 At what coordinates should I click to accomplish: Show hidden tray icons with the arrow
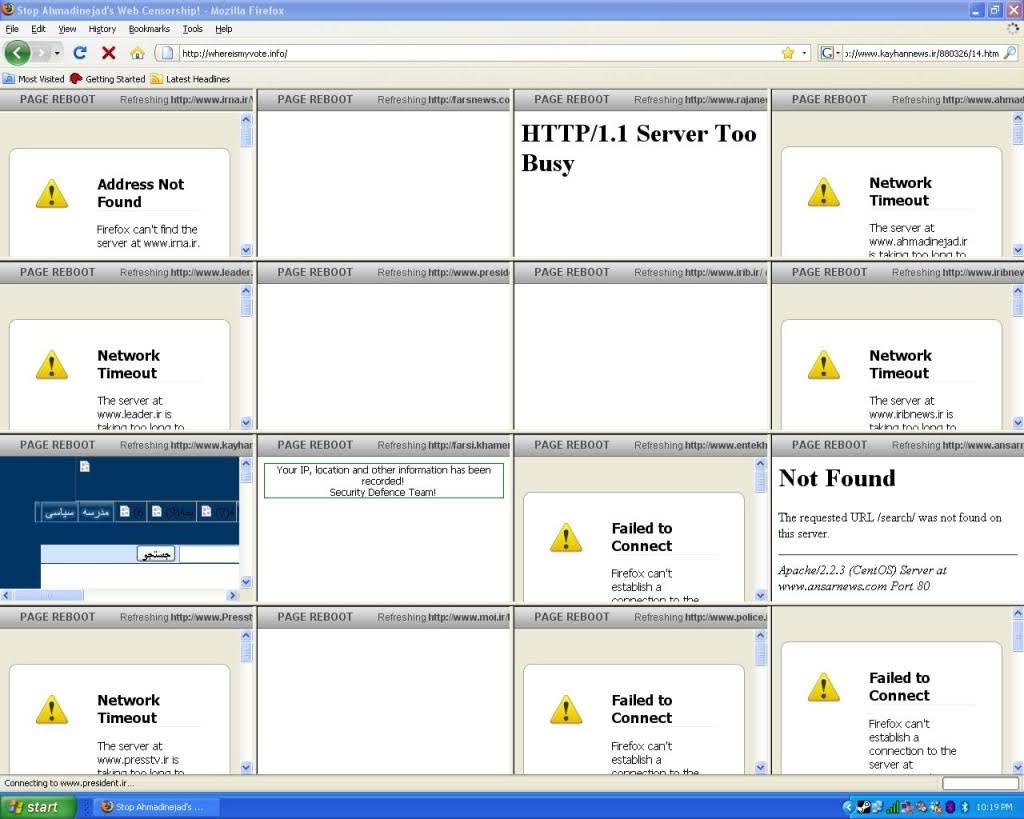tap(848, 807)
